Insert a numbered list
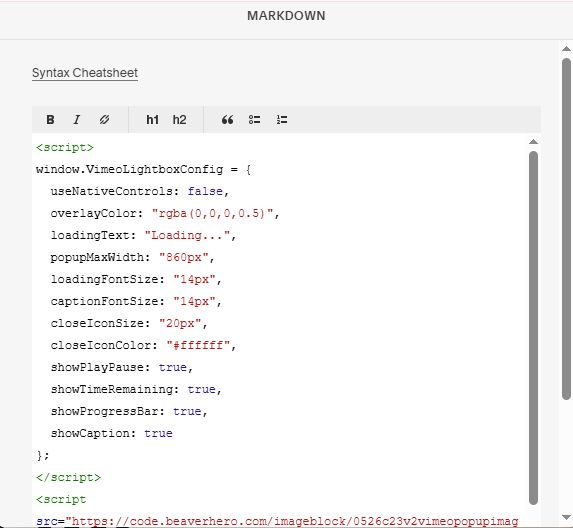 point(282,119)
